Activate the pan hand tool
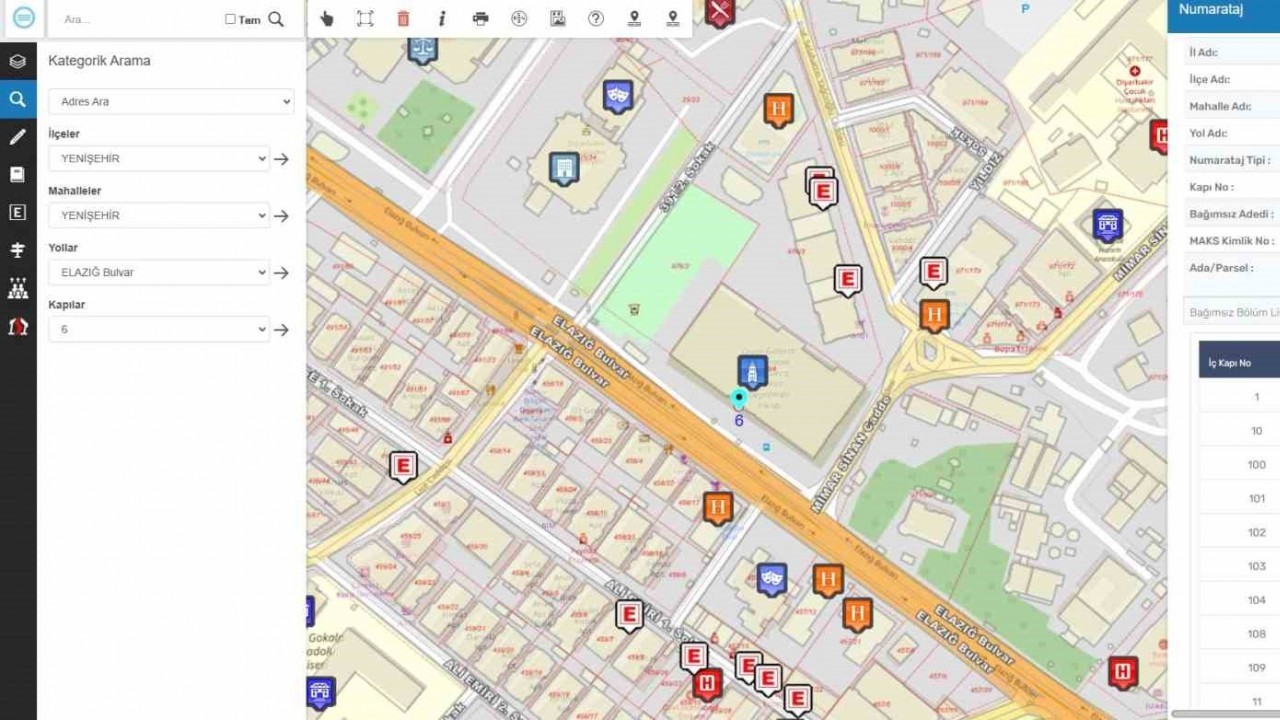 tap(326, 18)
